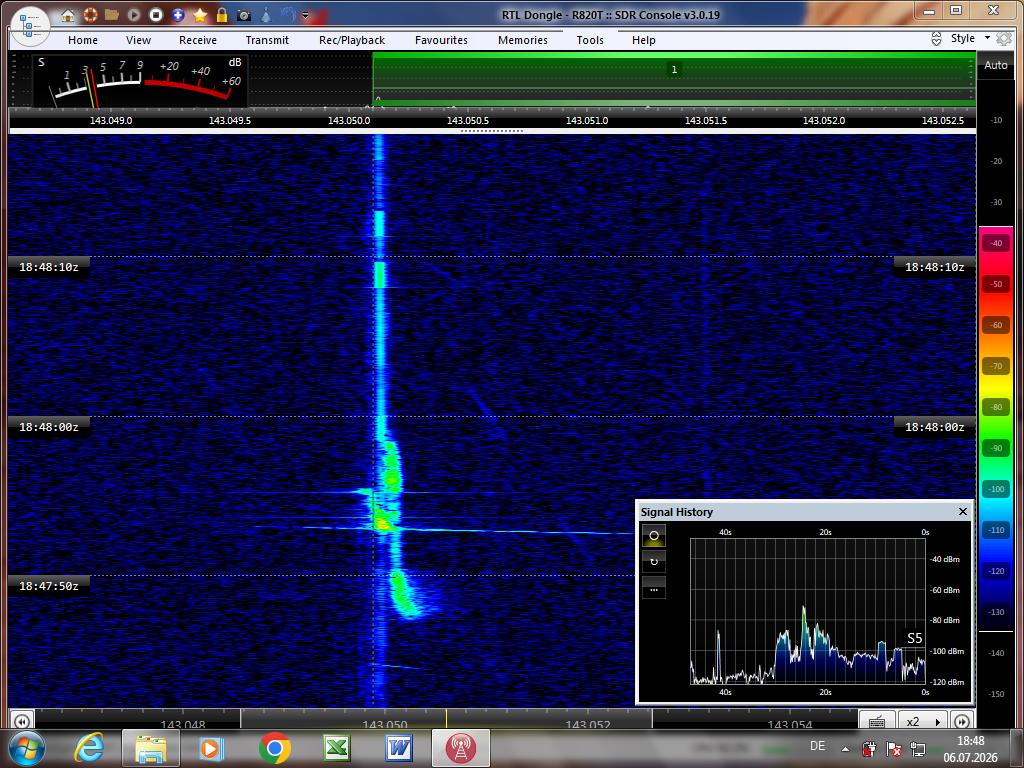Click the taskbar clock showing 18:48
The image size is (1024, 768).
point(970,749)
